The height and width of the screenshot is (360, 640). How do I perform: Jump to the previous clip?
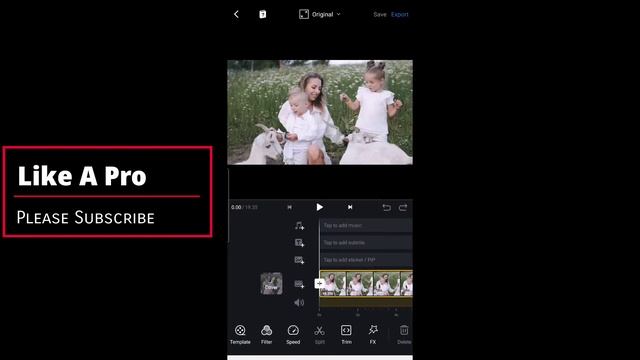point(289,207)
